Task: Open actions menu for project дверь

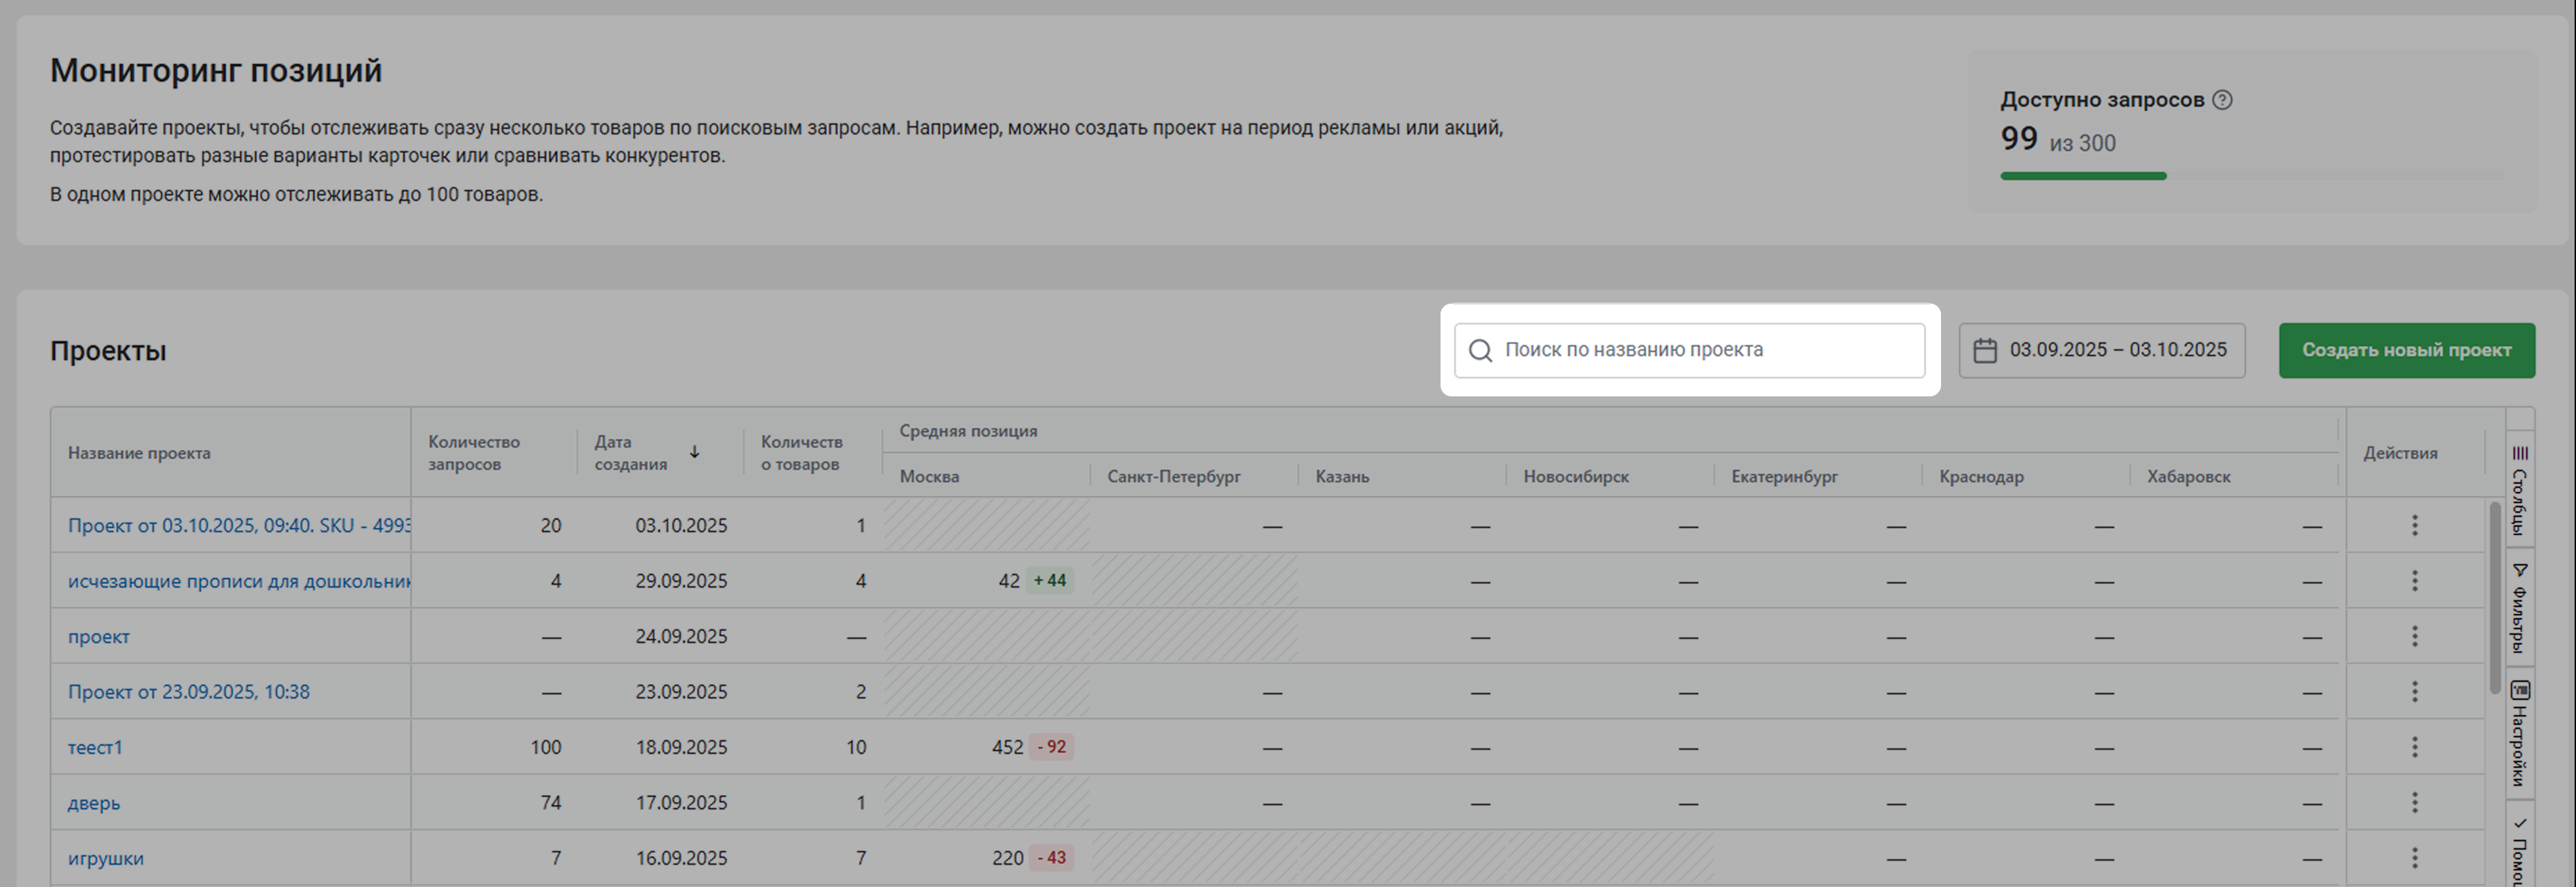Action: tap(2414, 802)
